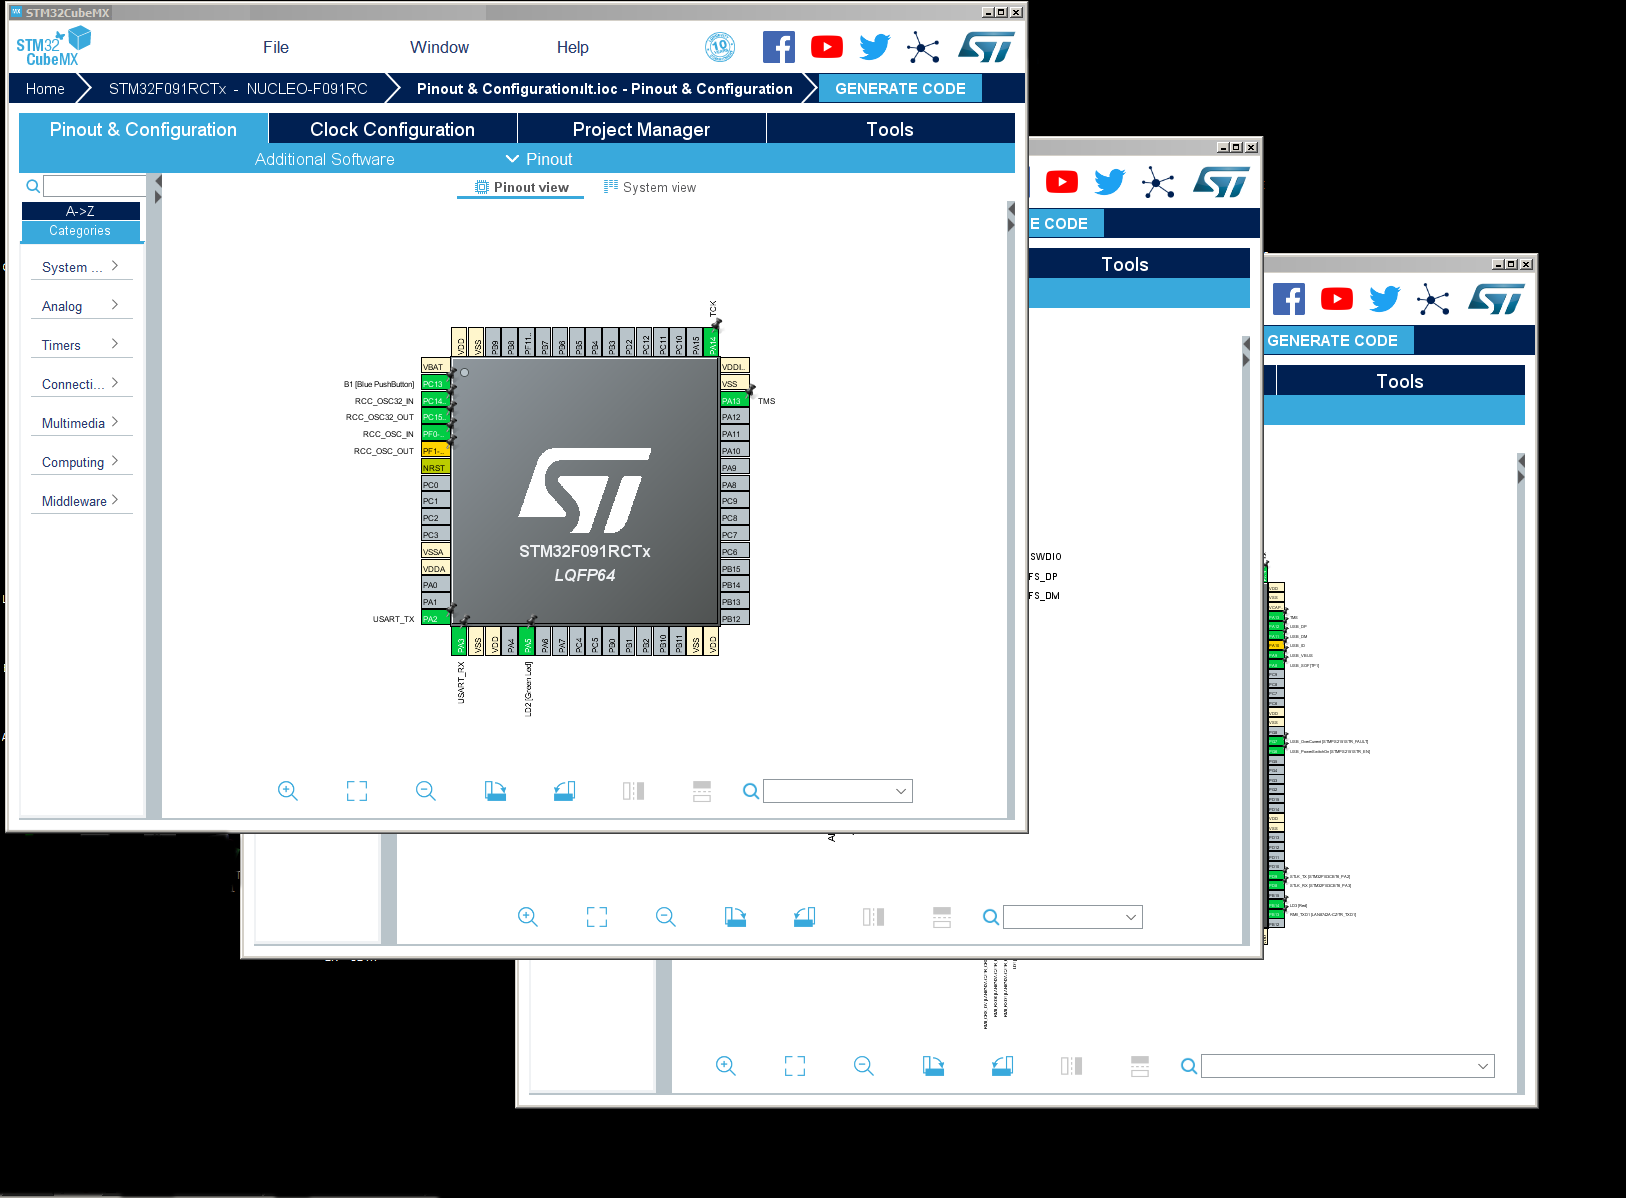Expand the Computing category
1626x1198 pixels.
[81, 462]
